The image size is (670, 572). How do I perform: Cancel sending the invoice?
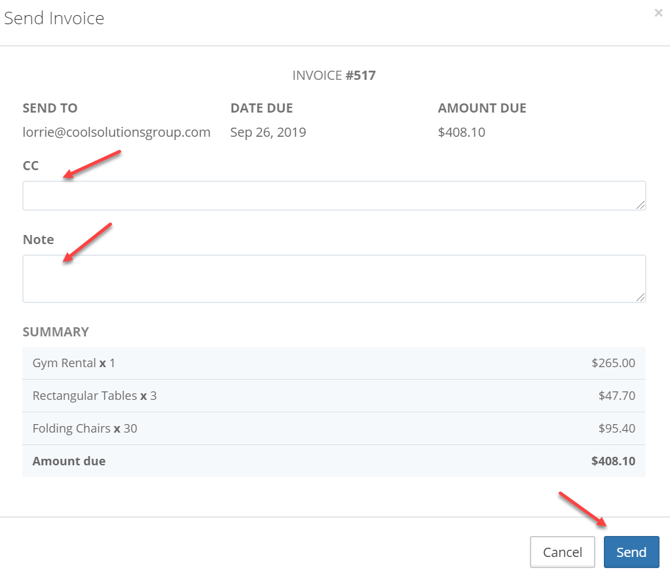(x=562, y=552)
